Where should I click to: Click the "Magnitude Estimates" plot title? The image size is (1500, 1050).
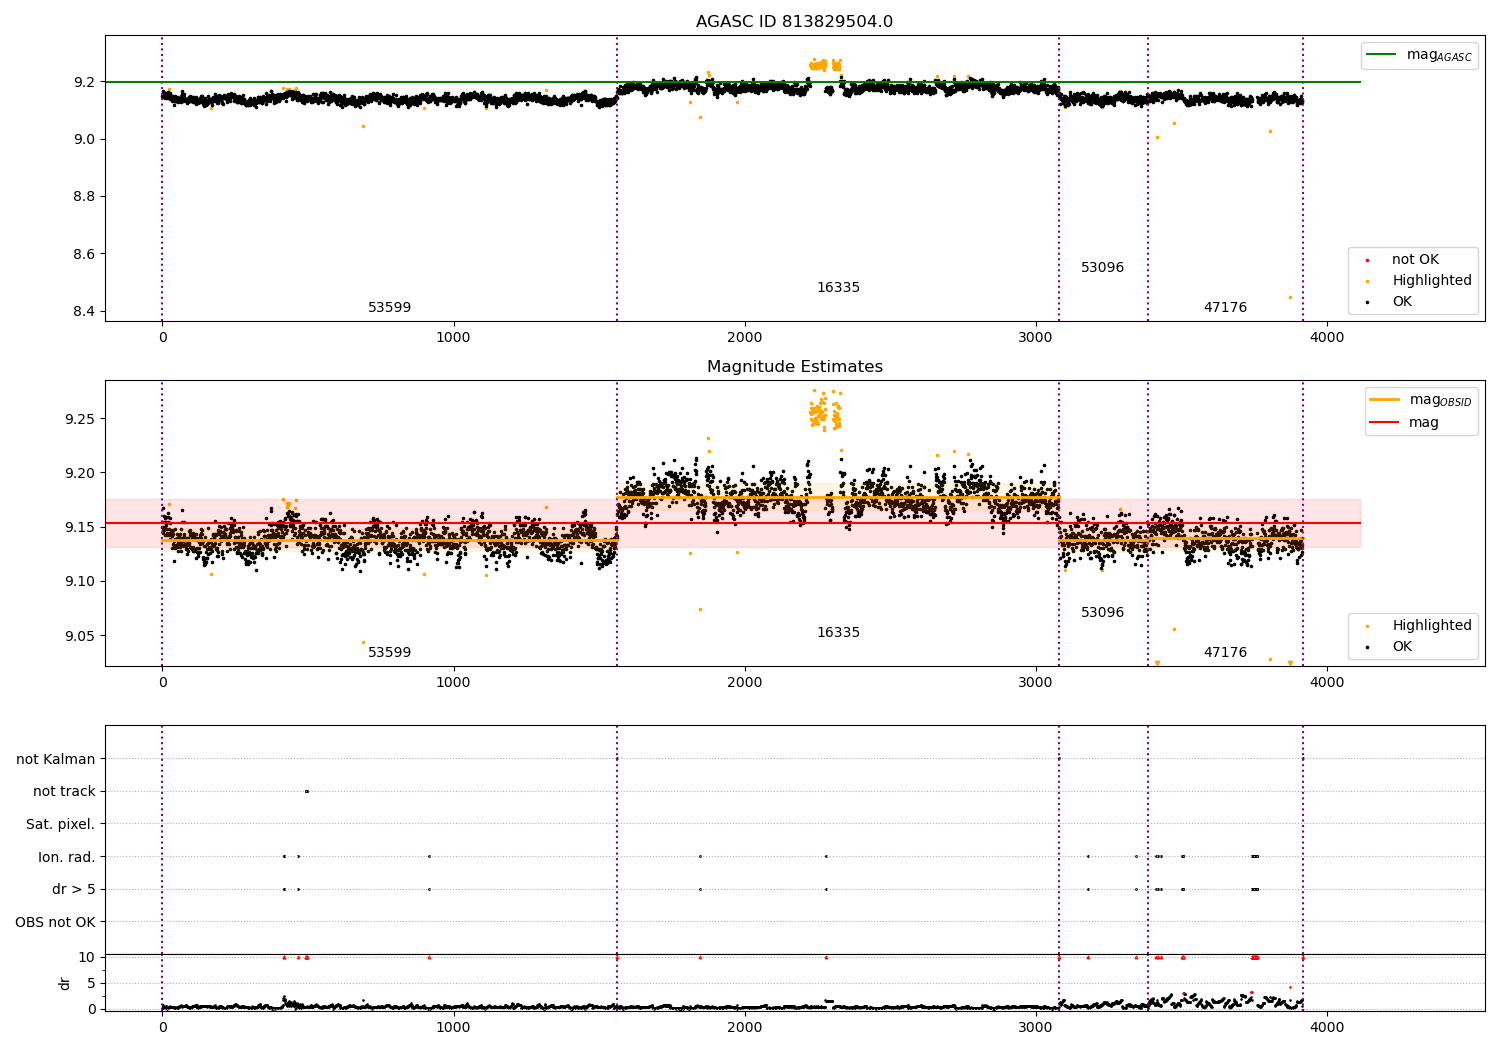[x=794, y=367]
